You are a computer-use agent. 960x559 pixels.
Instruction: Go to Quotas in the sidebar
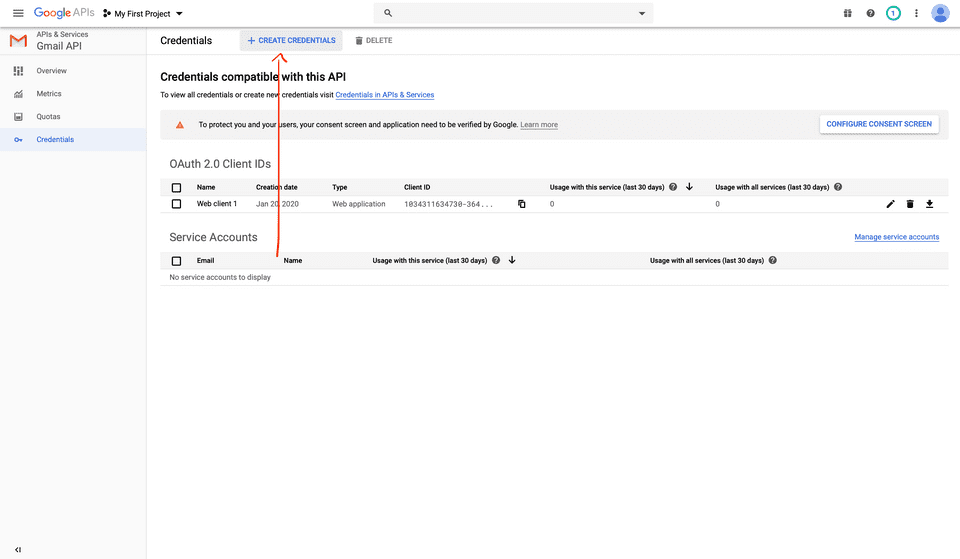pos(48,116)
